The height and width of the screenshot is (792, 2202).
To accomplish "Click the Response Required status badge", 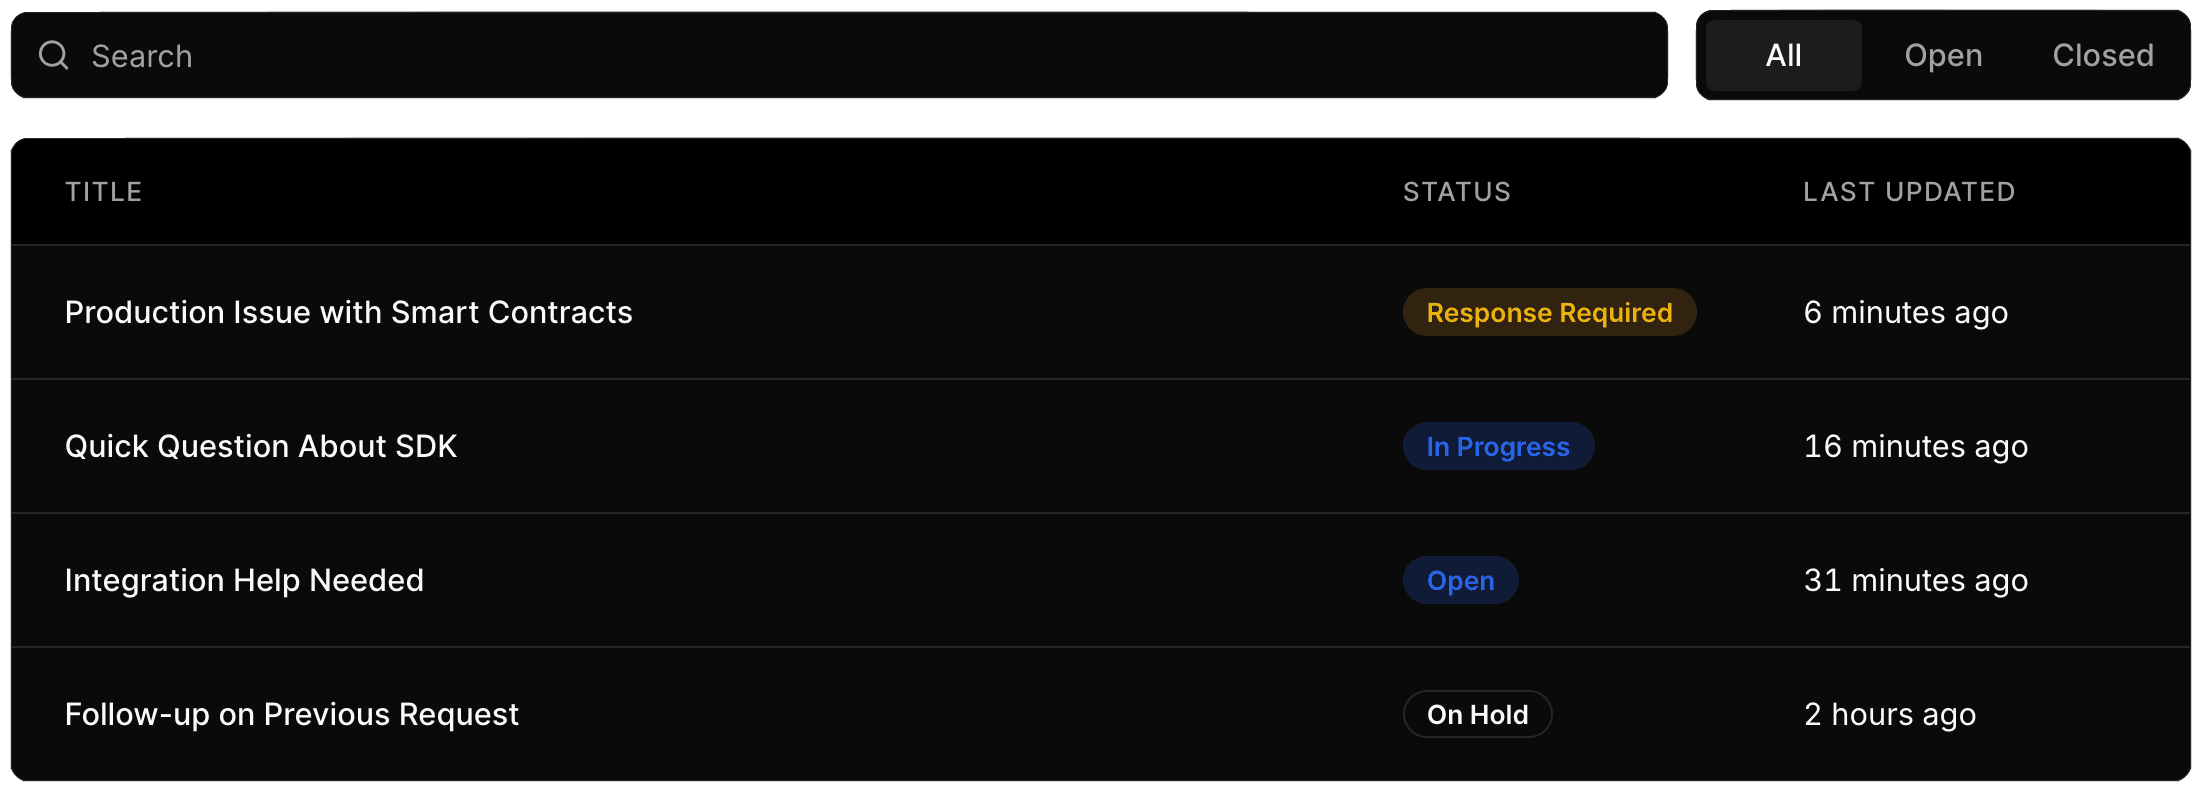I will point(1549,312).
